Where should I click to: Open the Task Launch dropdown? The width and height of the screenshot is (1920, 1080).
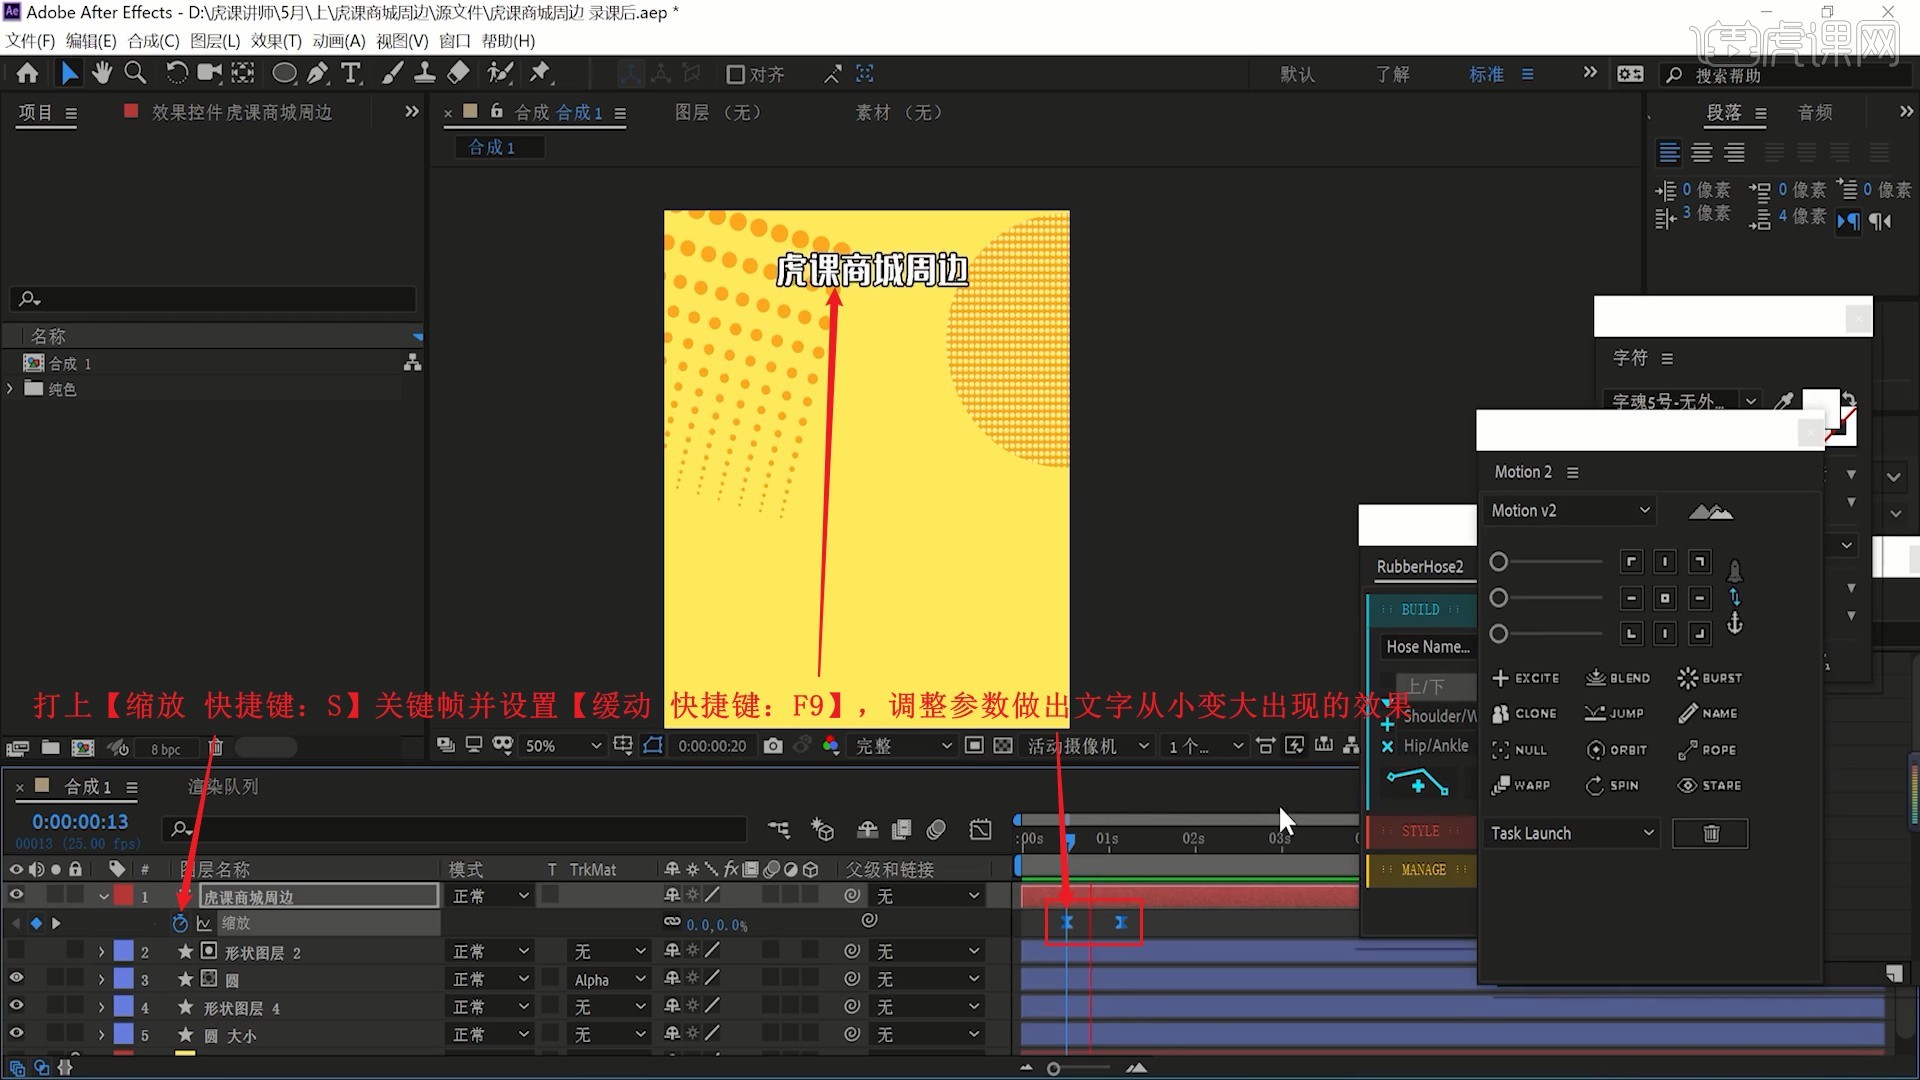[x=1571, y=833]
